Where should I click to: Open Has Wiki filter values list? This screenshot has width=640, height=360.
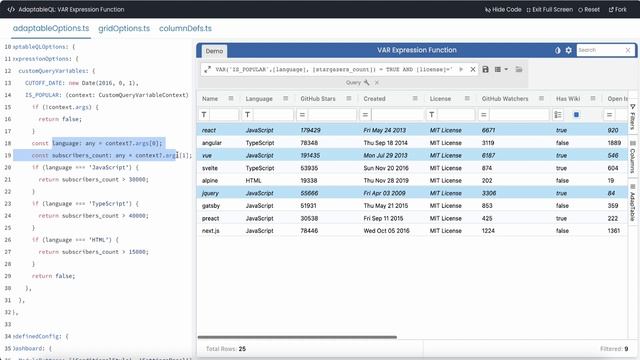(x=558, y=115)
